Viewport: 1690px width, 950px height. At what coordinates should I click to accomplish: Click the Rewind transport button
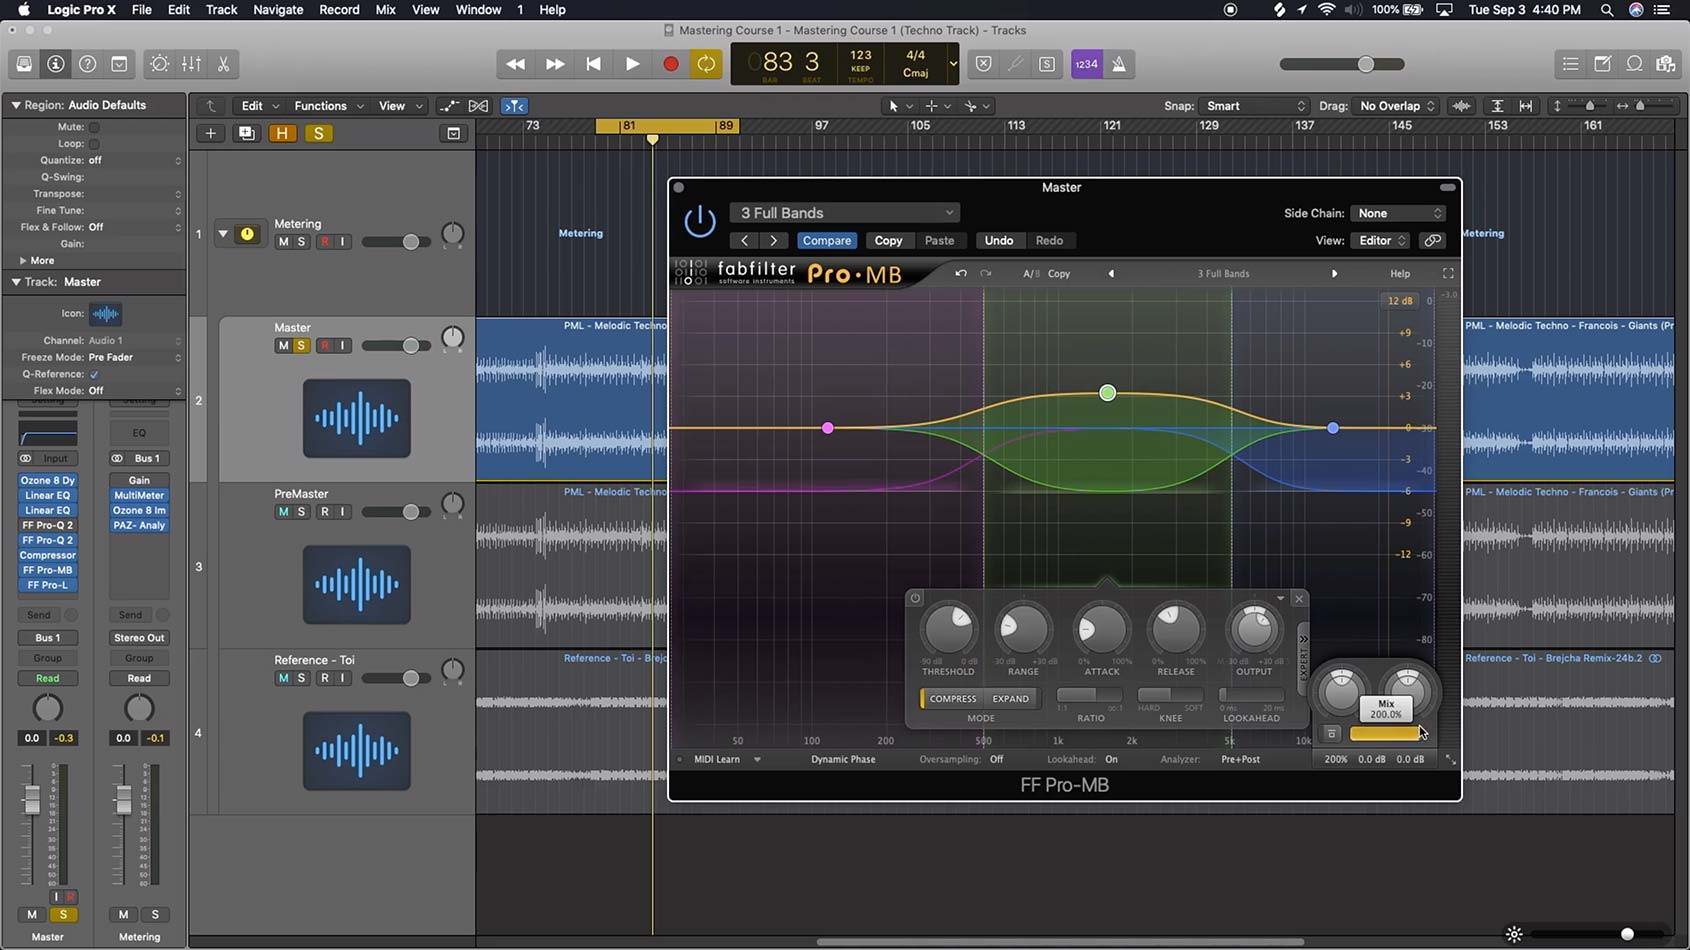point(515,64)
